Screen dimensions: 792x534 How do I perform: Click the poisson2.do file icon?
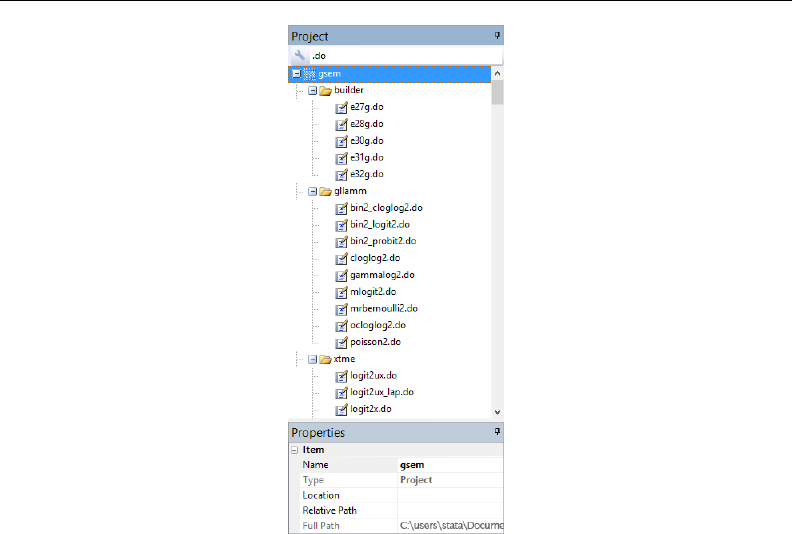(341, 343)
